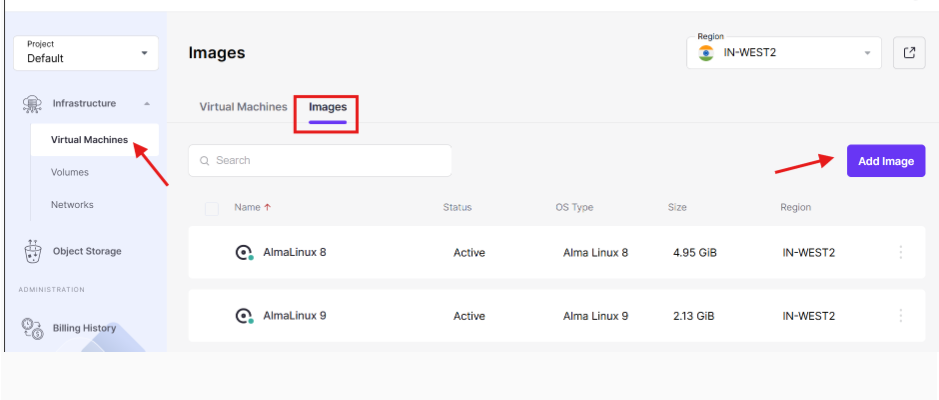
Task: Click the AlmaLinux 9 image name
Action: coord(295,316)
